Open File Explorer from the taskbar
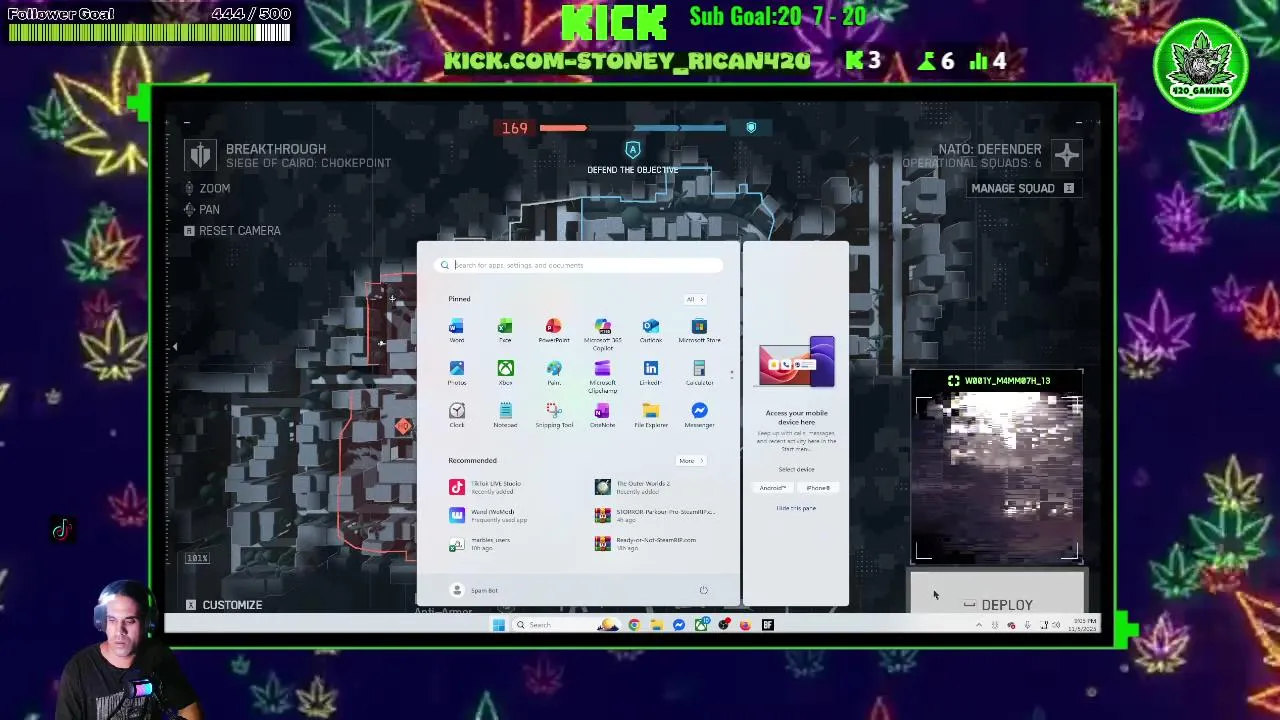 tap(656, 625)
